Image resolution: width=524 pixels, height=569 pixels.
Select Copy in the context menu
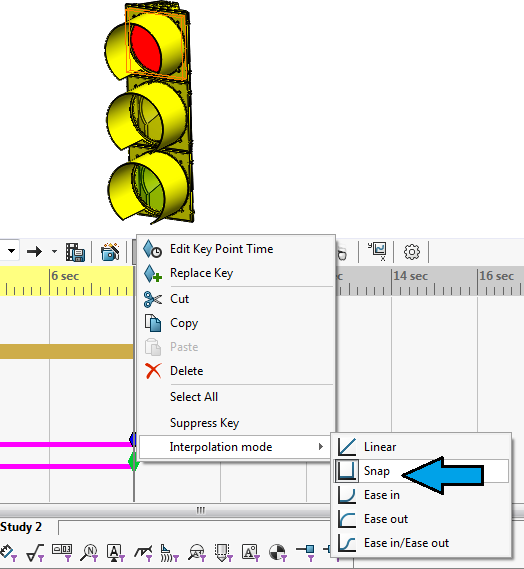pos(236,323)
